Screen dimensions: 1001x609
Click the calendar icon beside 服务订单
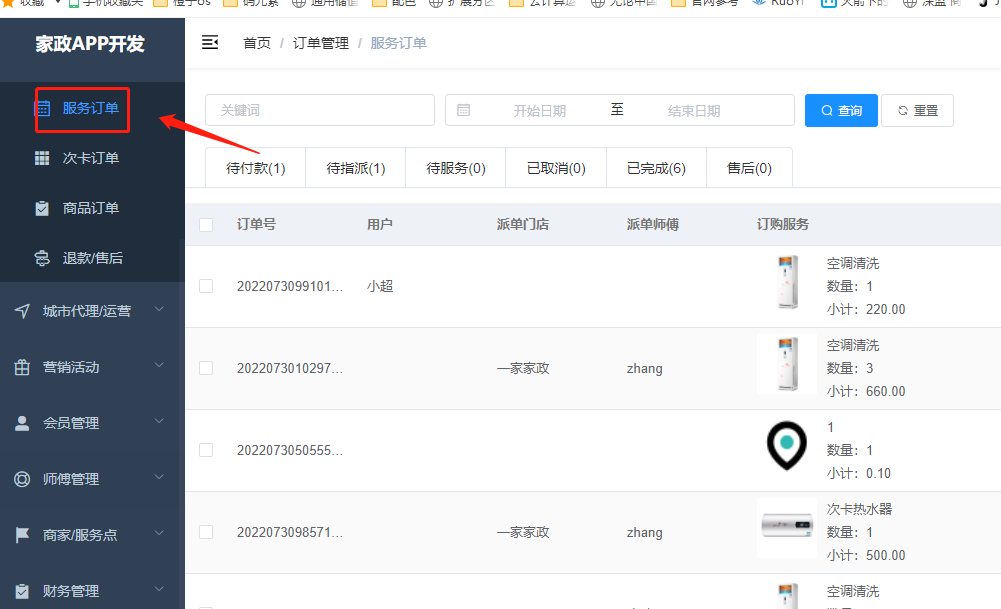coord(42,109)
